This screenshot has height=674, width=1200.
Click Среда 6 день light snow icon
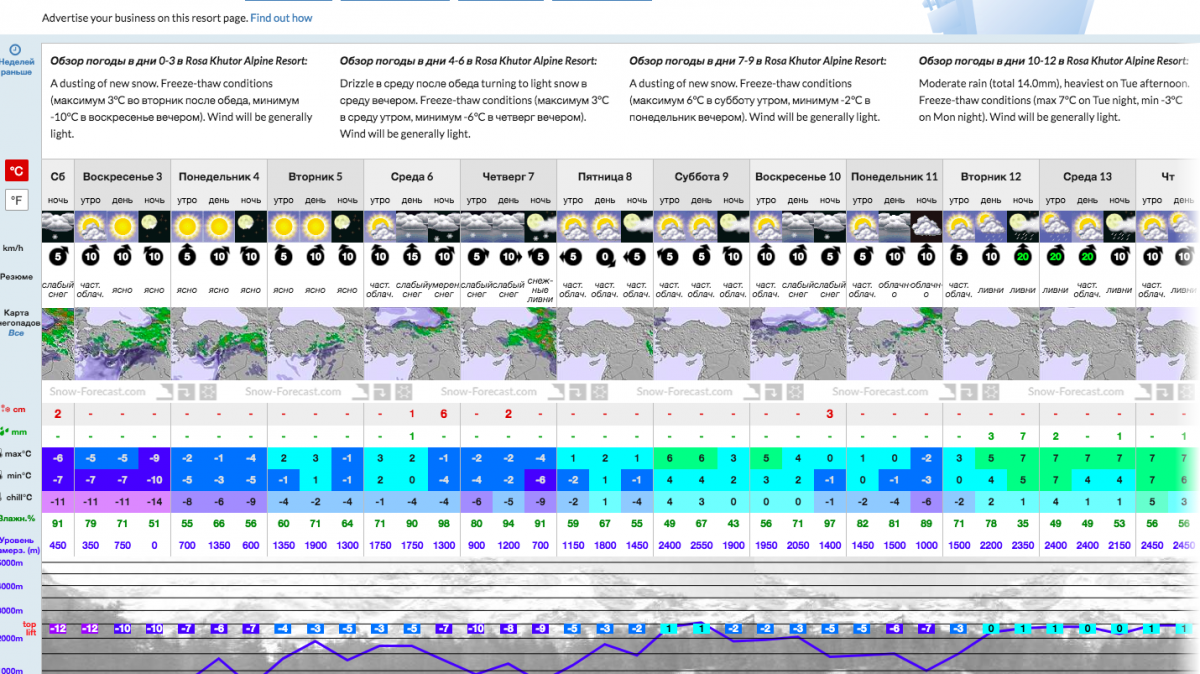pyautogui.click(x=411, y=224)
